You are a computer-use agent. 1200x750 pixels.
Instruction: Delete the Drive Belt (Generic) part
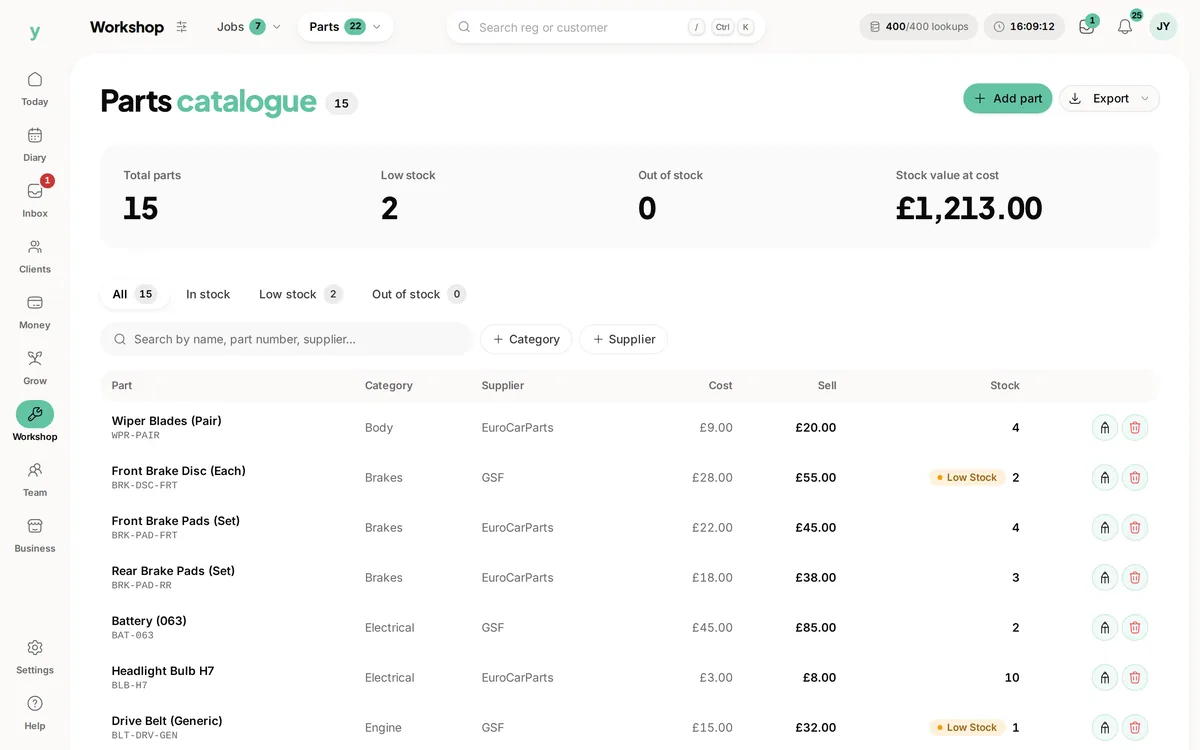pos(1135,728)
